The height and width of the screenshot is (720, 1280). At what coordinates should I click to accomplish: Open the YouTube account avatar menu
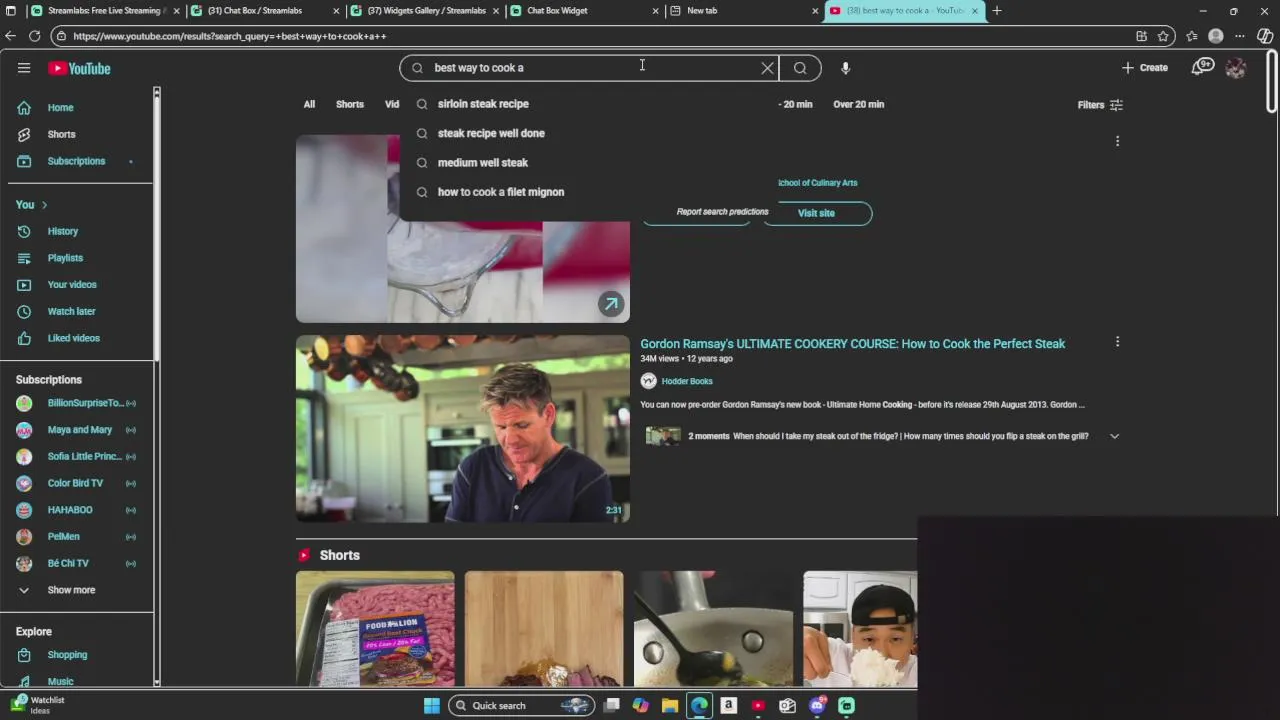click(x=1236, y=68)
